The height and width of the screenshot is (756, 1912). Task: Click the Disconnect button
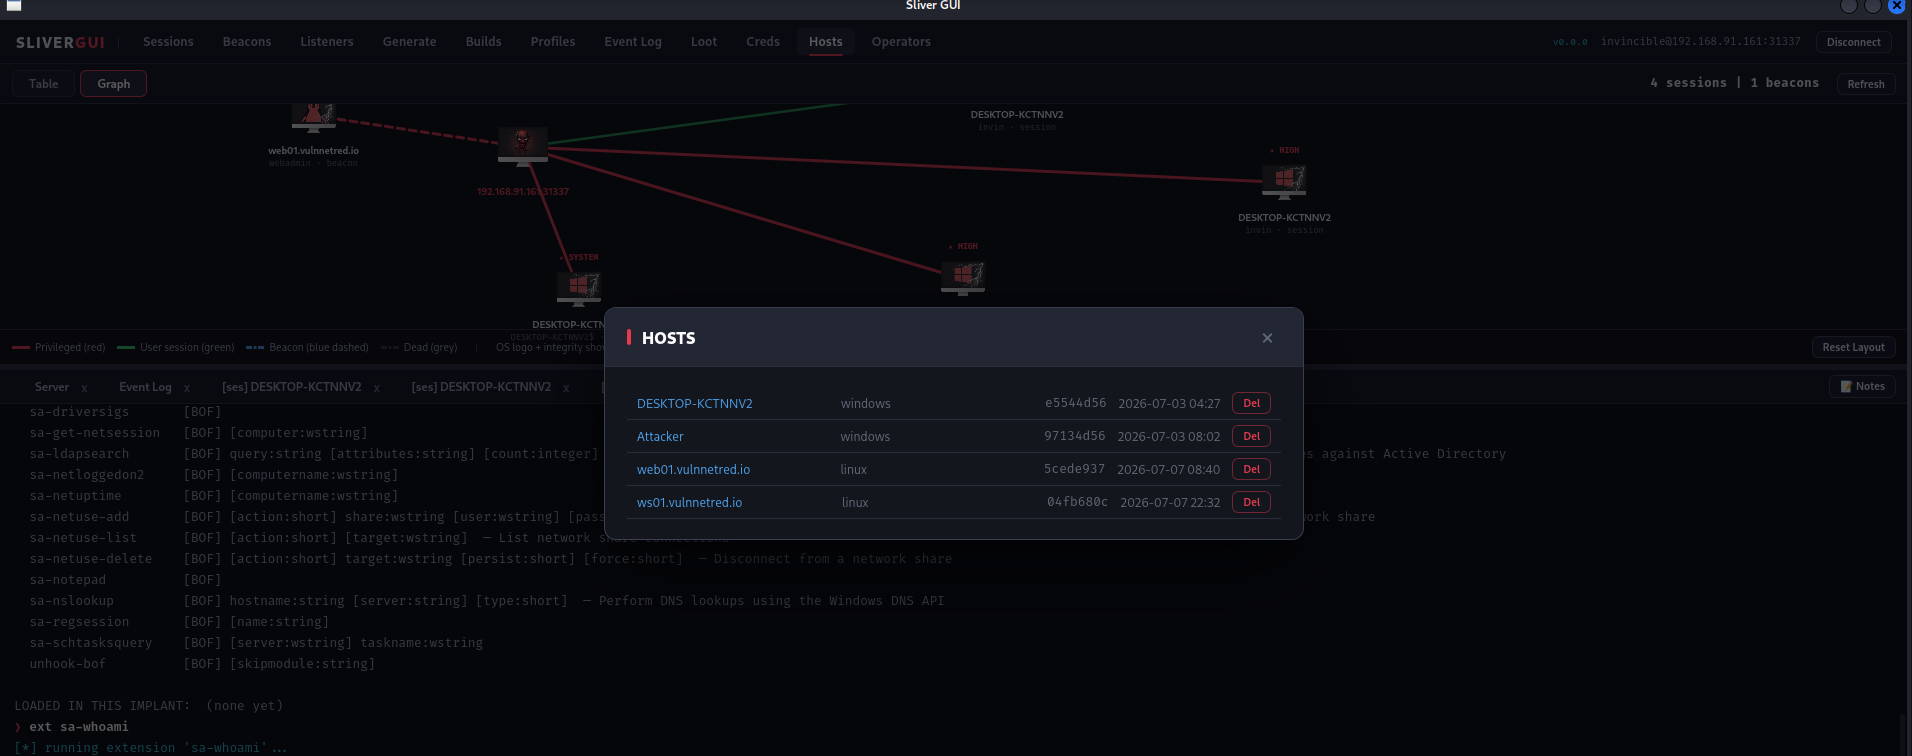[1854, 42]
